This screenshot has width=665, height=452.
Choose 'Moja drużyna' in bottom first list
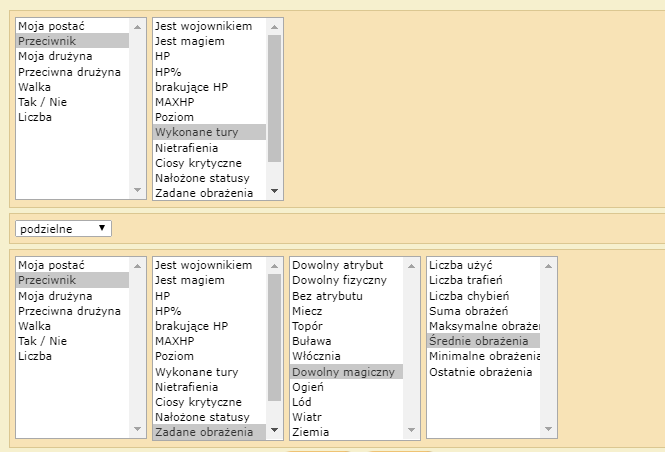pyautogui.click(x=73, y=296)
